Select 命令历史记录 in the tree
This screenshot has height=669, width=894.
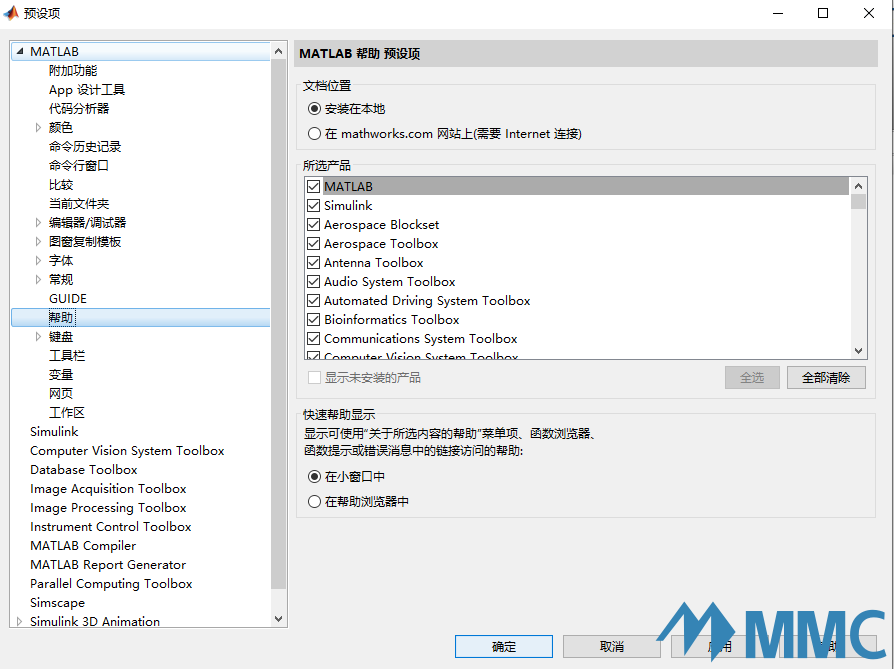[x=85, y=147]
